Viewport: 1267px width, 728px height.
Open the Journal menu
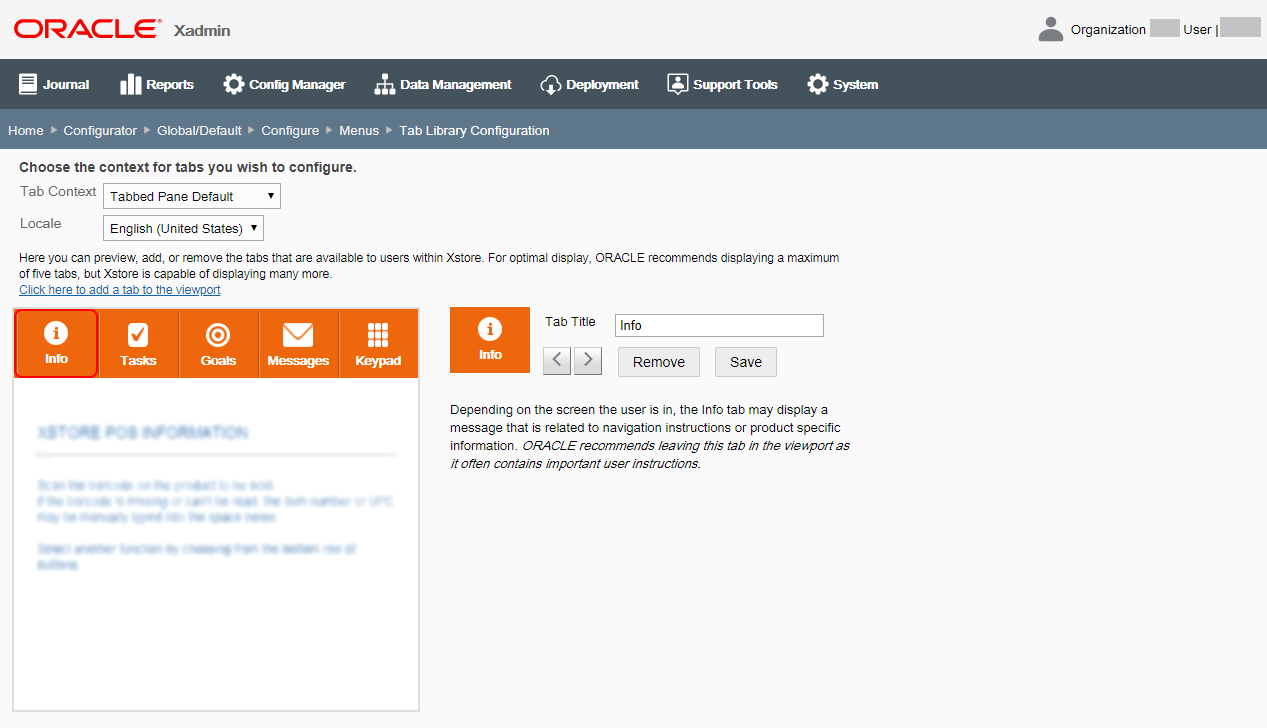coord(54,84)
